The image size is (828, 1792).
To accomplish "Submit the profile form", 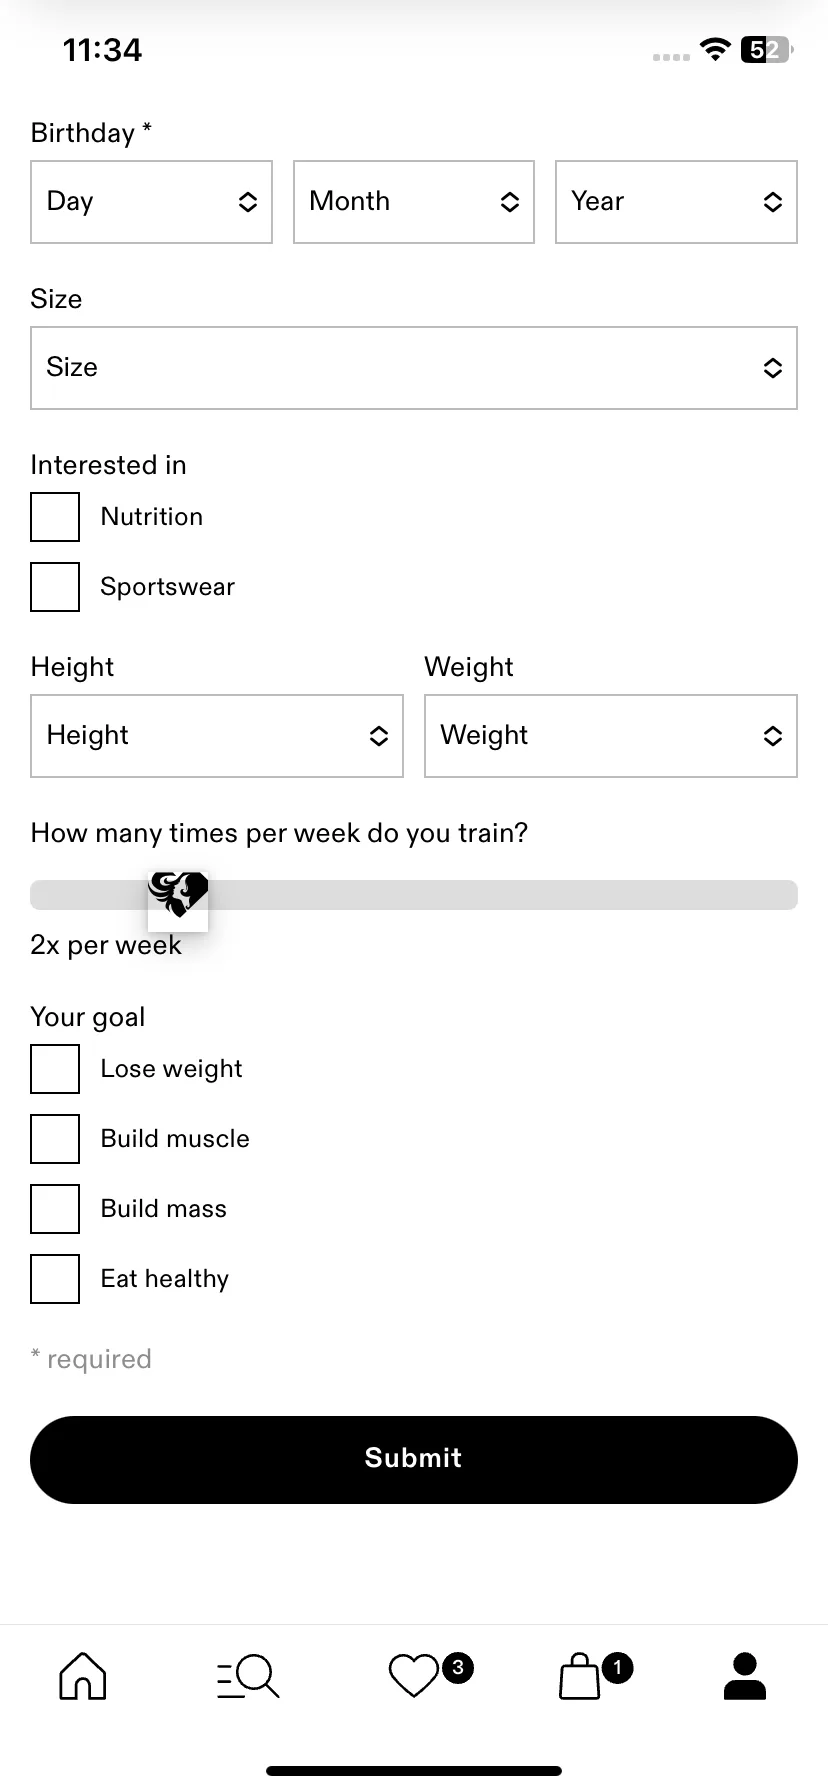I will pos(414,1459).
